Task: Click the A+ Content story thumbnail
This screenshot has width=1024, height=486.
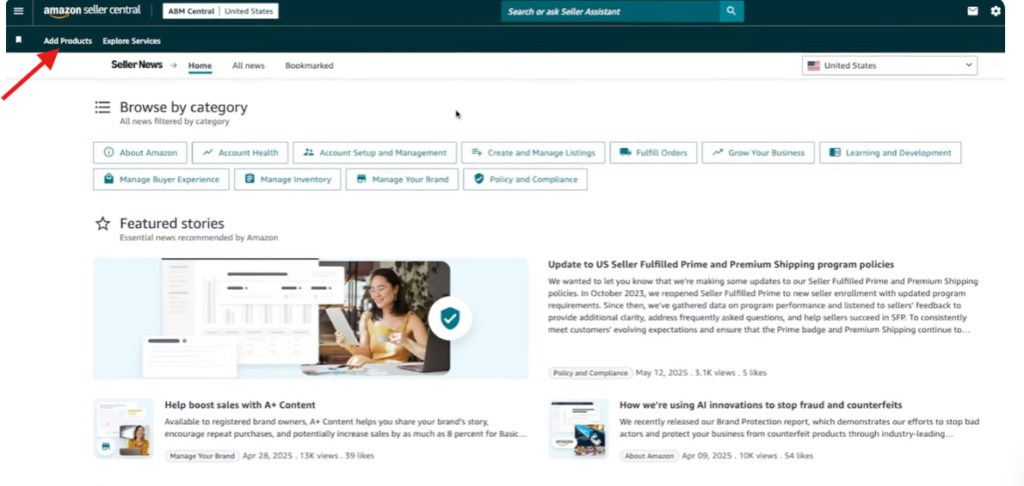Action: [x=123, y=429]
